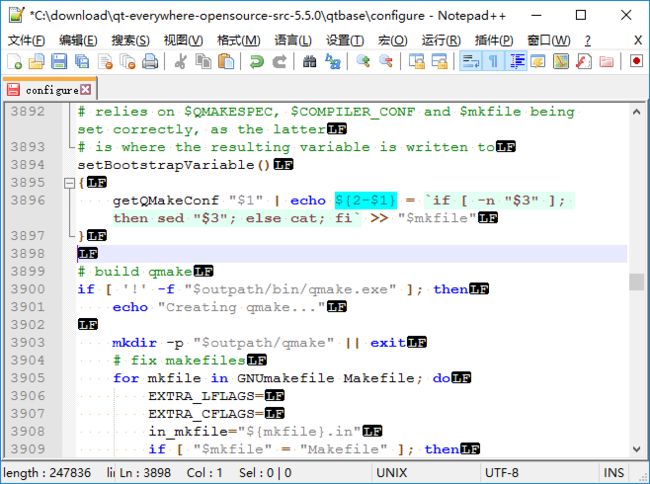Click the INS insert mode indicator
The image size is (650, 484).
click(x=614, y=473)
